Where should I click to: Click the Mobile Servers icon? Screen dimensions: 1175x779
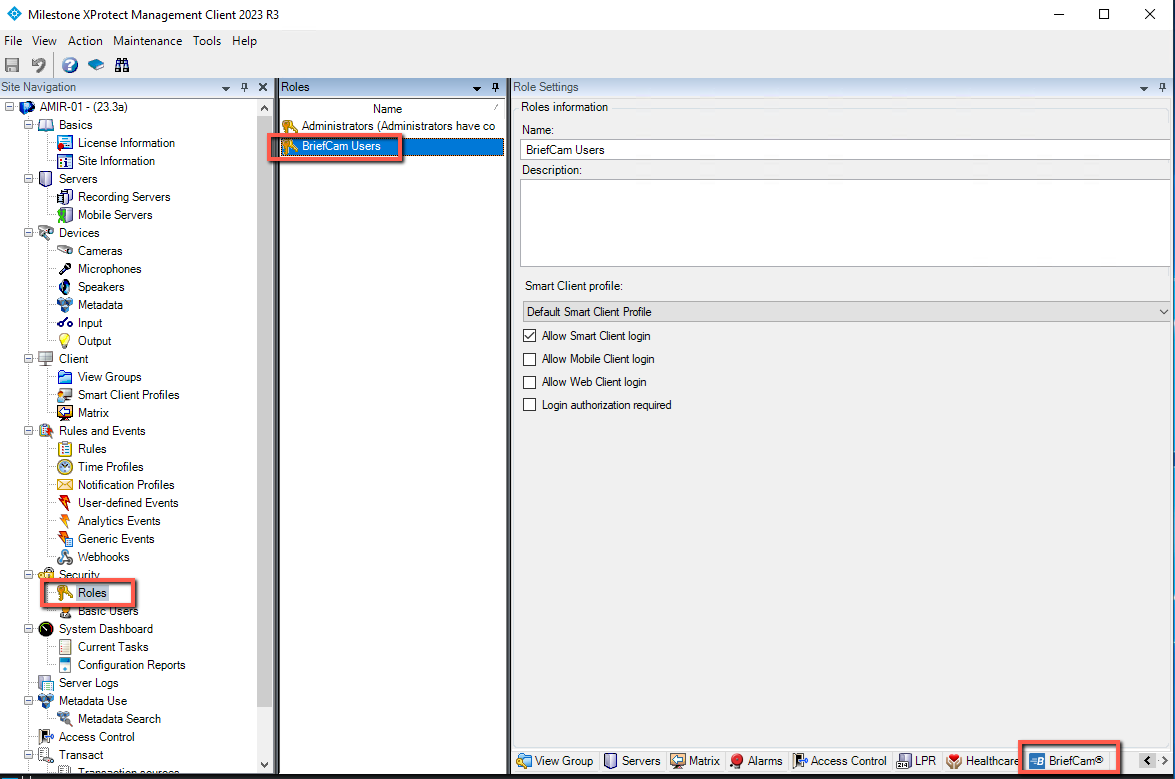coord(65,215)
